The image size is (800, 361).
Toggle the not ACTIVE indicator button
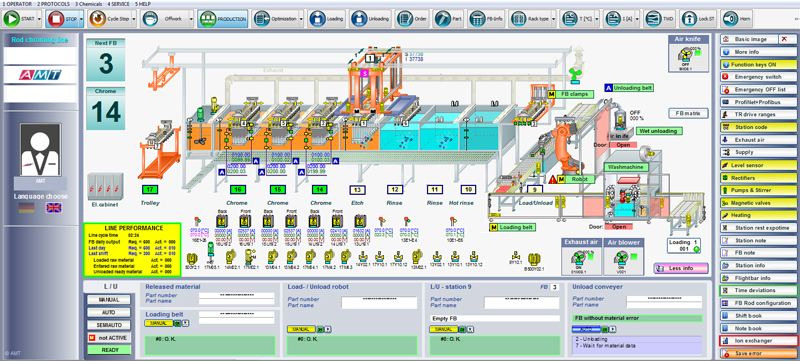(108, 338)
